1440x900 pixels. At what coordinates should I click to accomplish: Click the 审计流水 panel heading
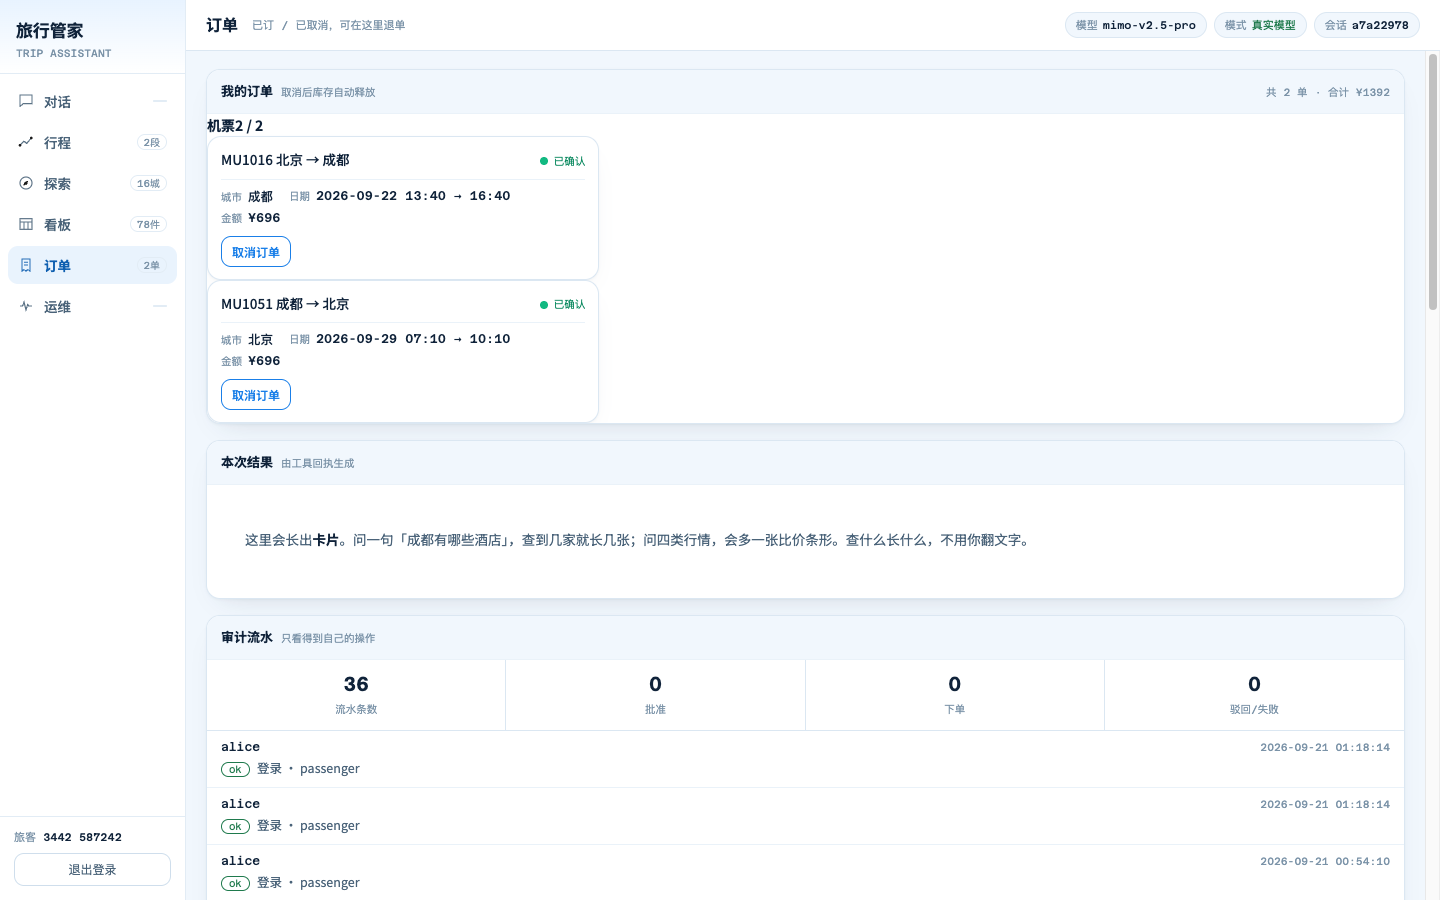pyautogui.click(x=247, y=637)
